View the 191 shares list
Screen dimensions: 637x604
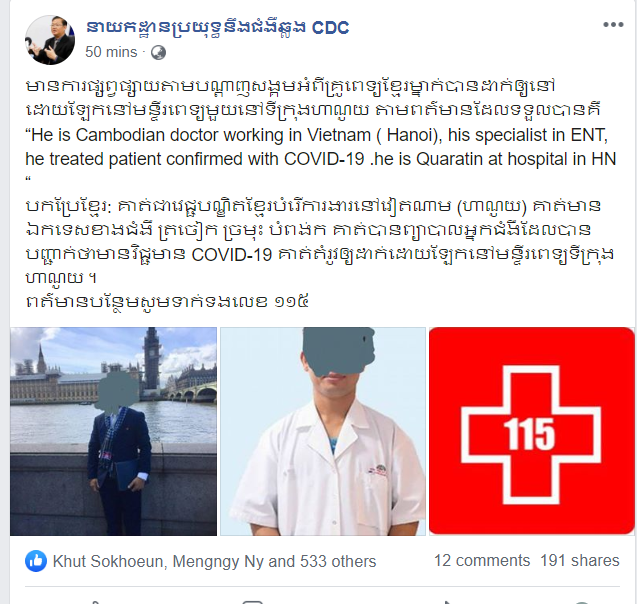(x=580, y=561)
